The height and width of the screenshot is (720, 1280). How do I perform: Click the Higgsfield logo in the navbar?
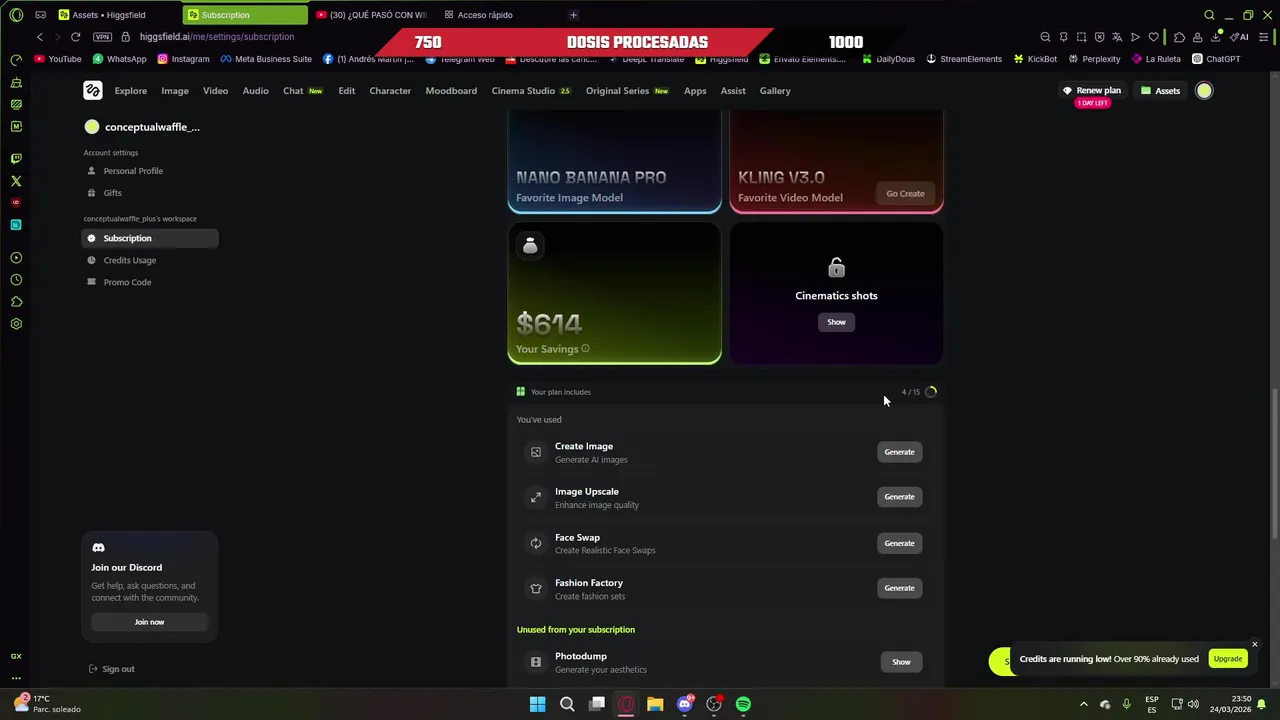click(93, 91)
